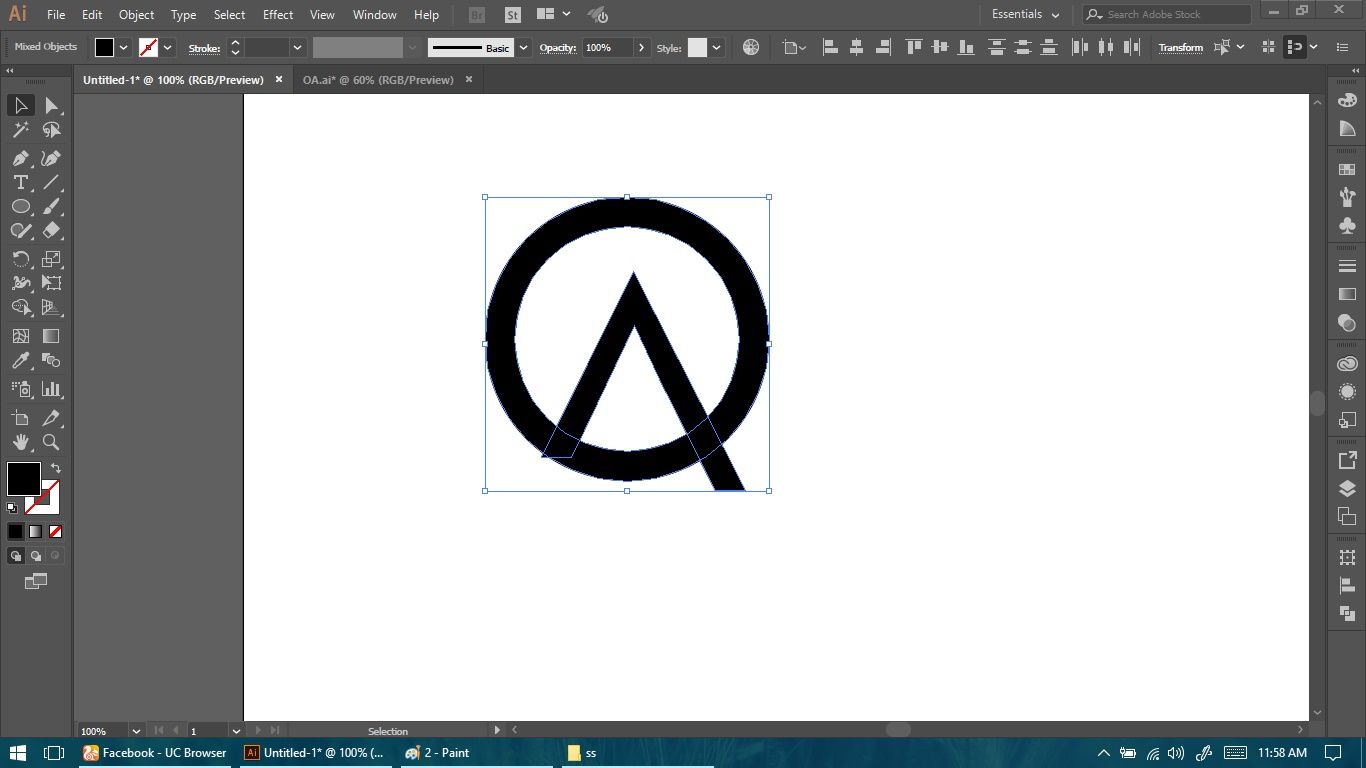Viewport: 1366px width, 768px height.
Task: Open the Layers panel icon
Action: [1347, 489]
